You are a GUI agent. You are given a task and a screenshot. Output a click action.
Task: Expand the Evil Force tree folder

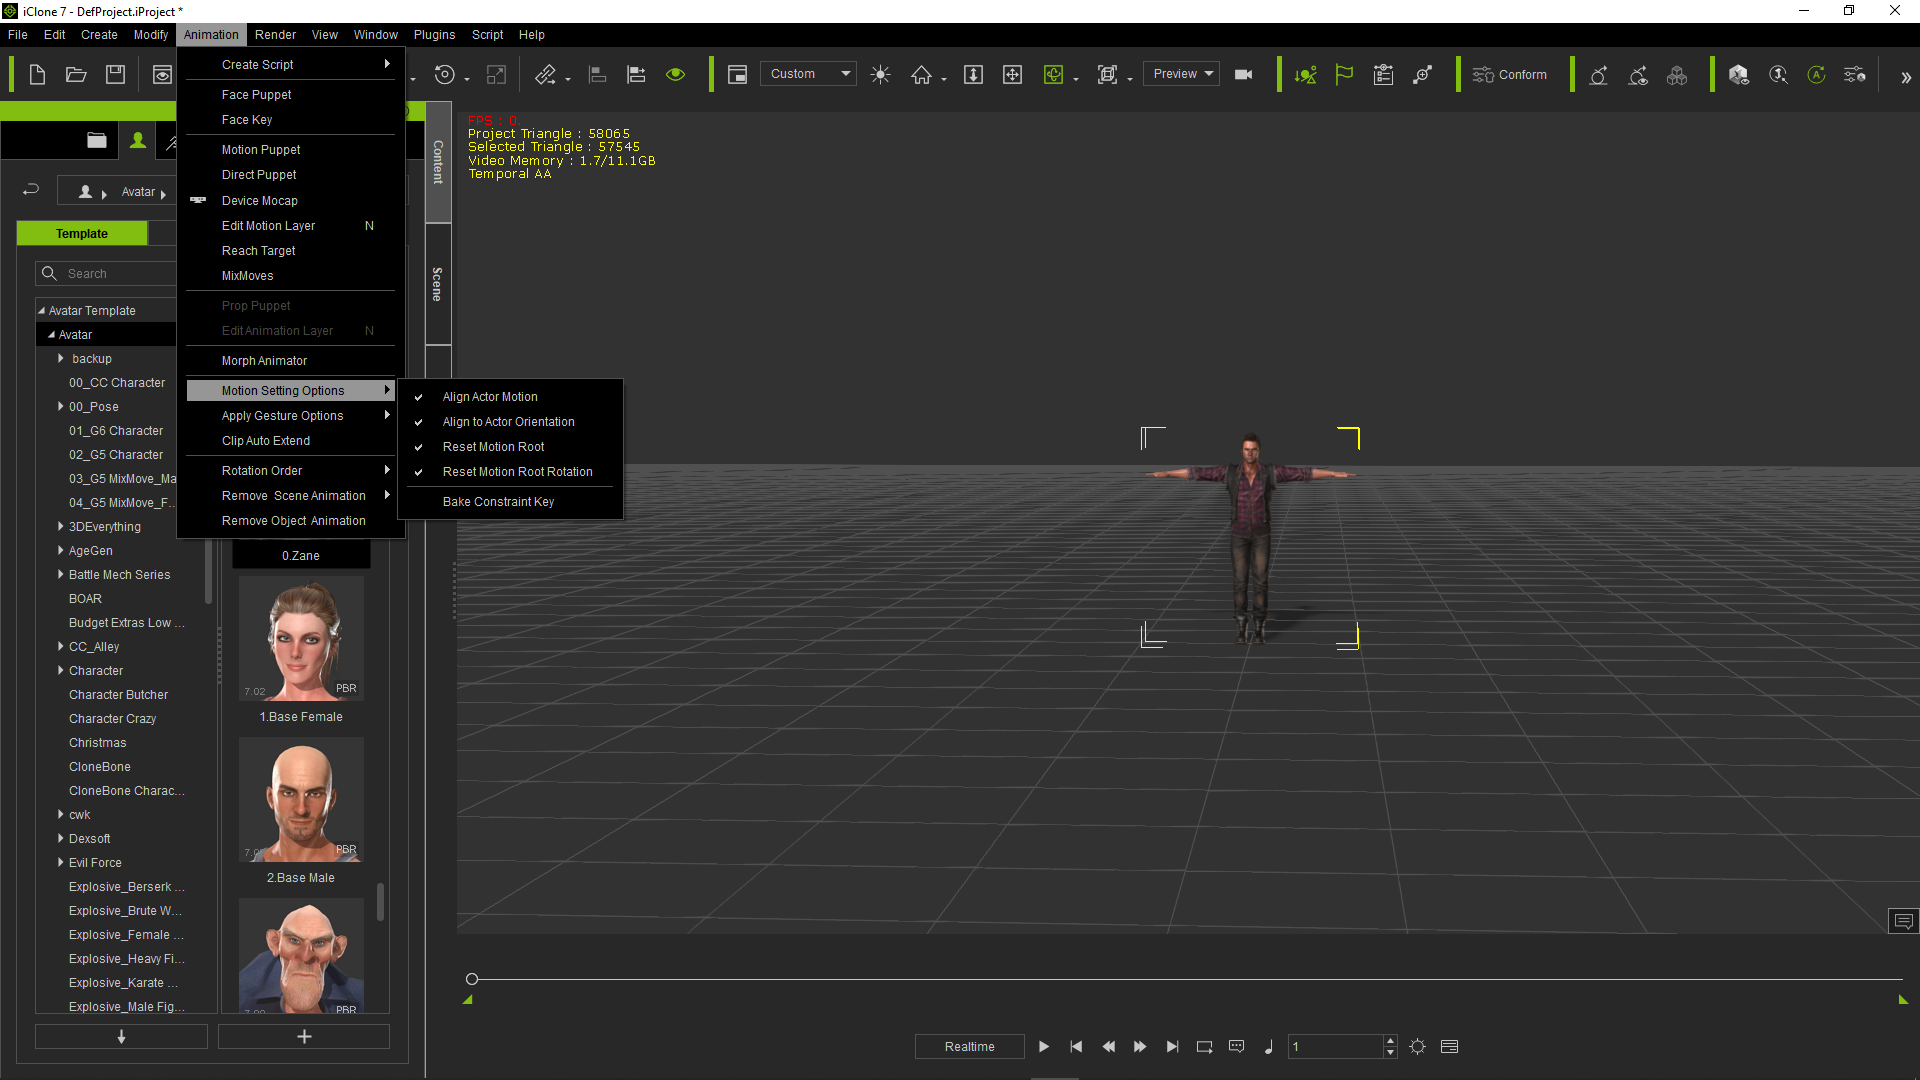tap(61, 862)
